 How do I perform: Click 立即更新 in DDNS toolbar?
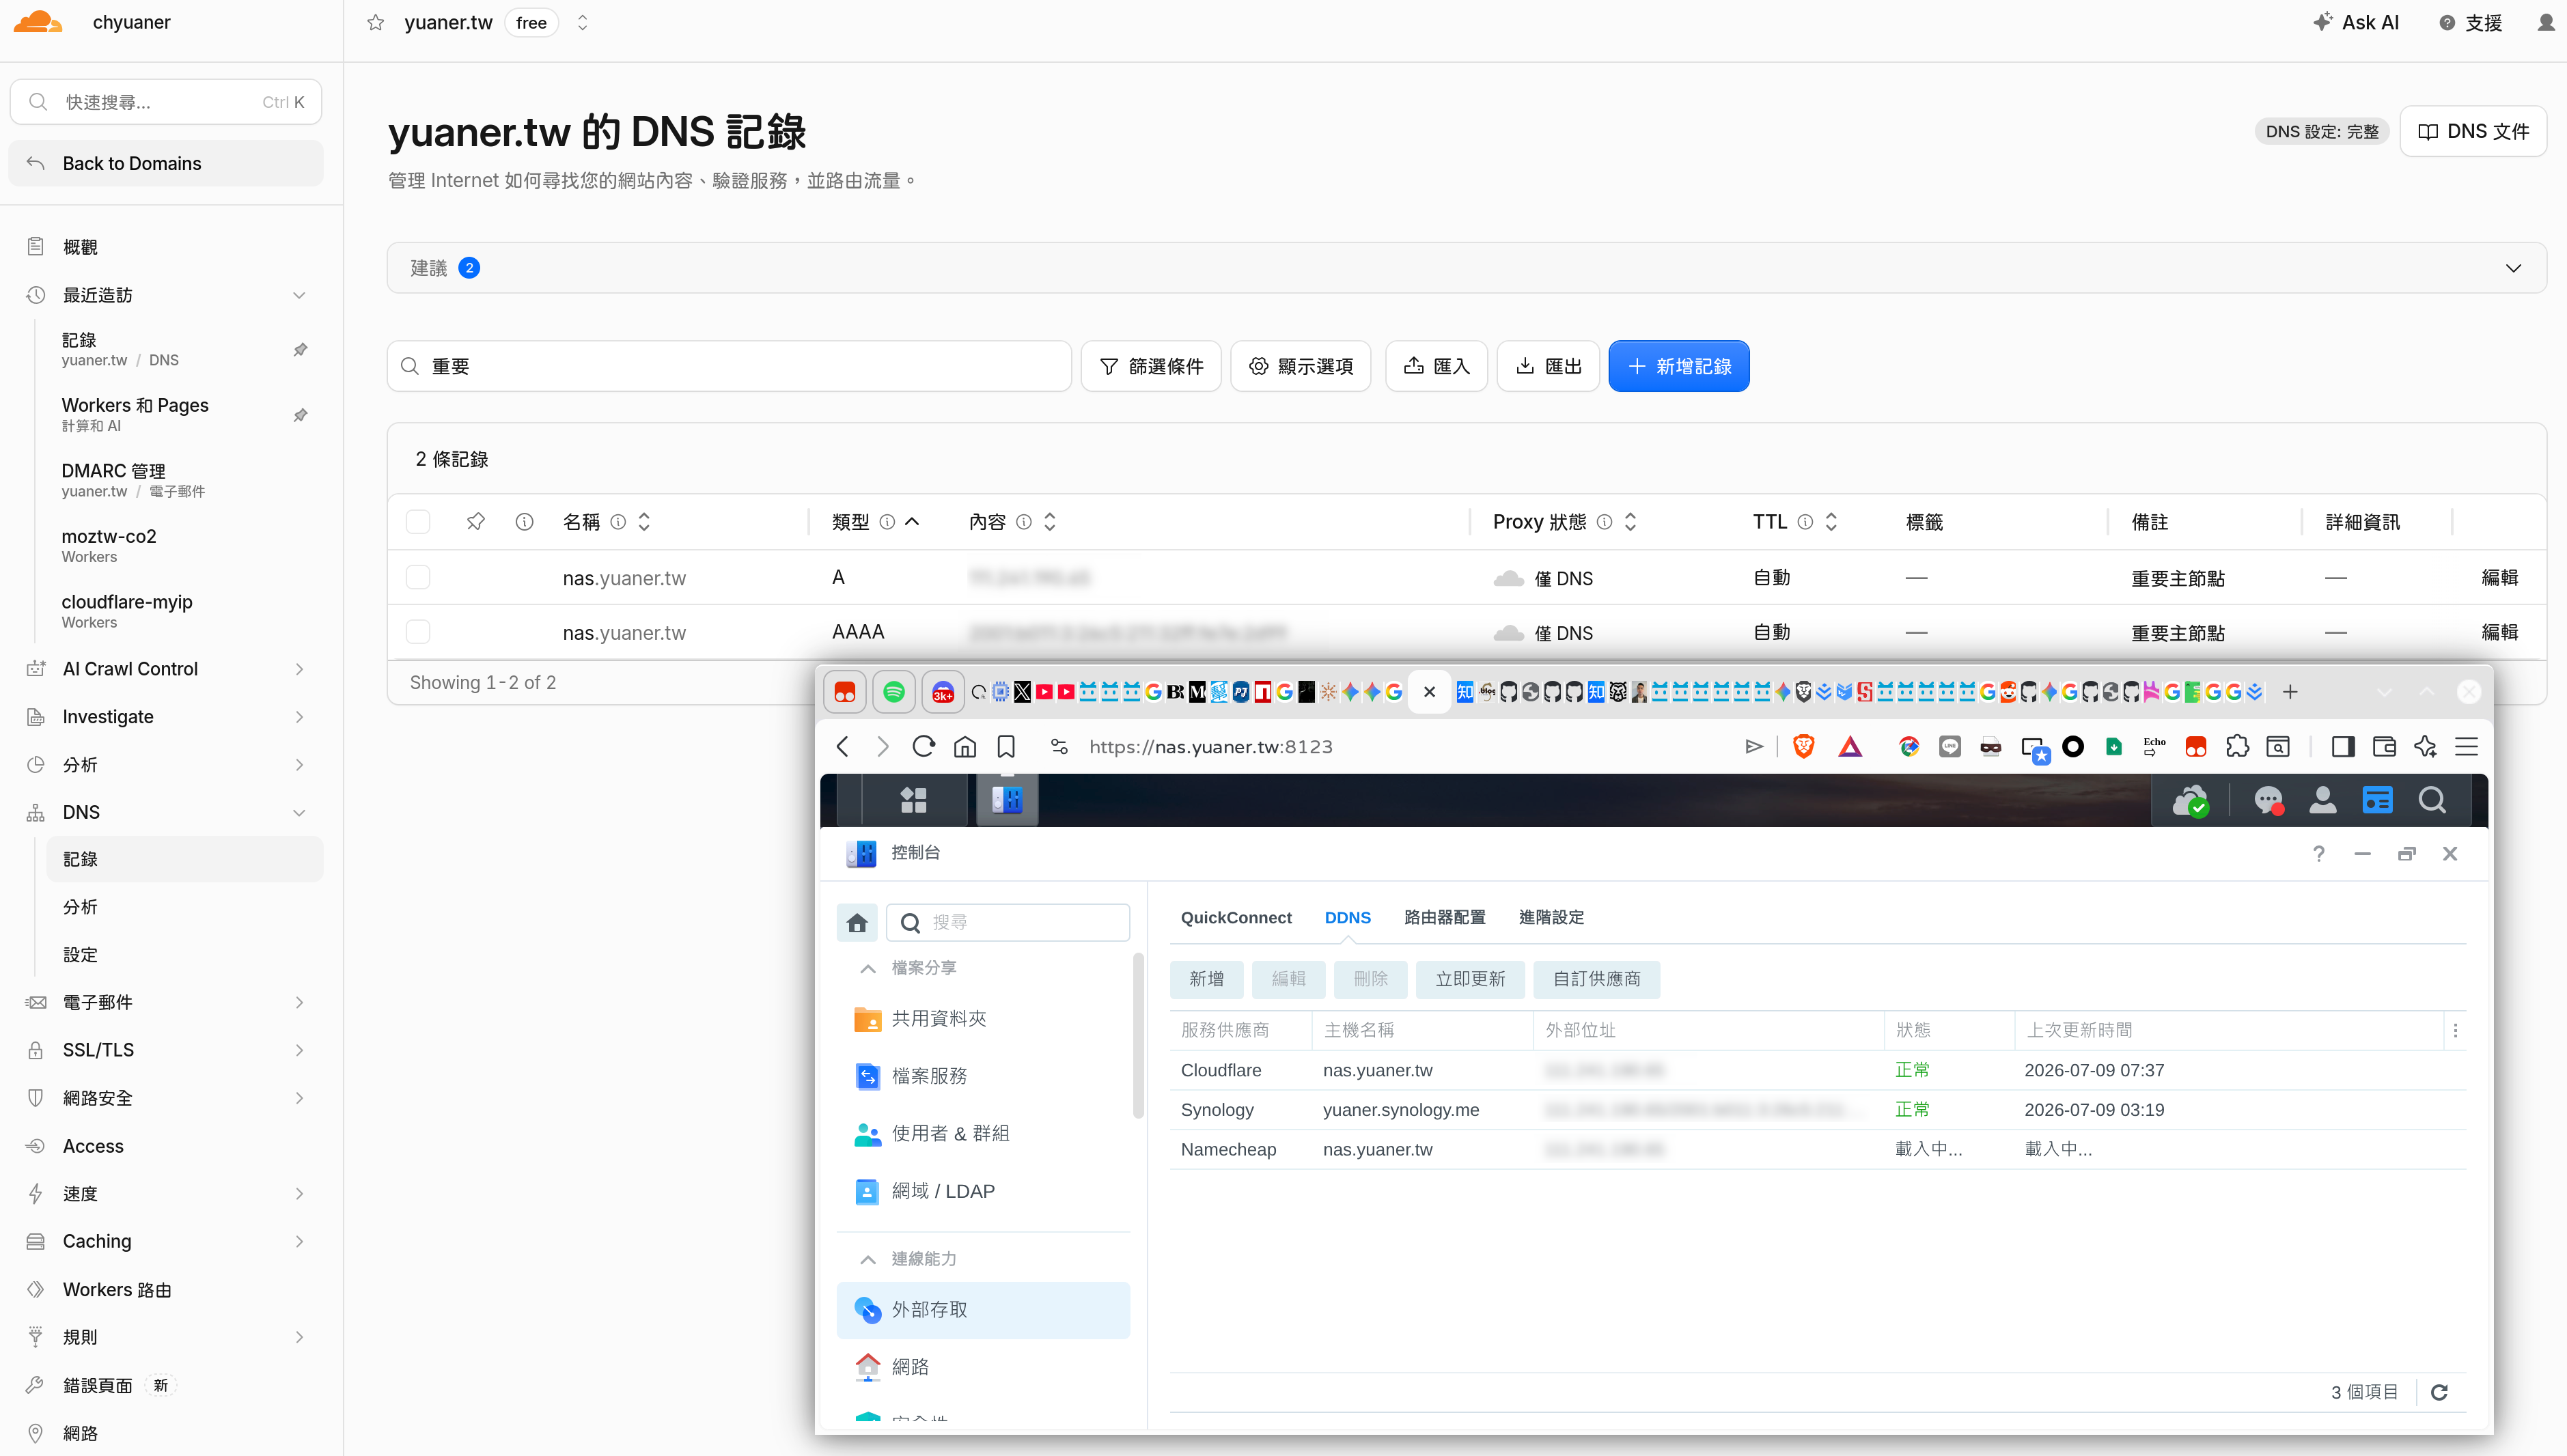click(1469, 979)
